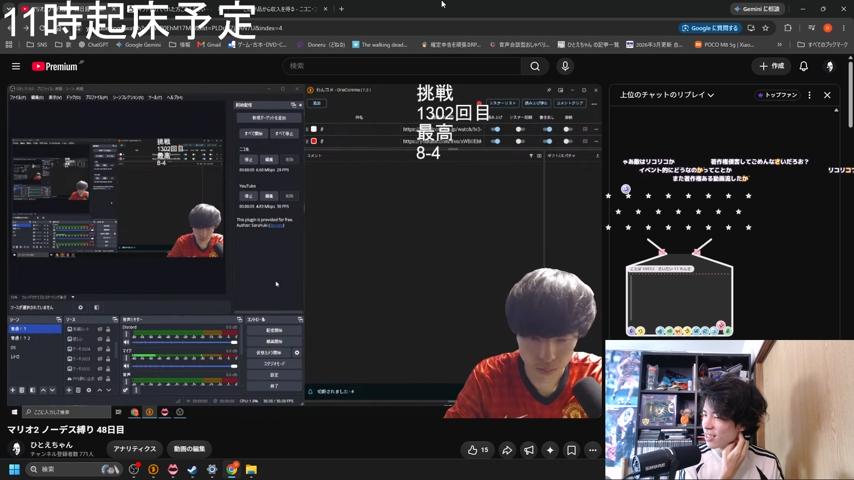Open the Chrome apps grid in bookmarks bar
The width and height of the screenshot is (854, 480).
(9, 45)
